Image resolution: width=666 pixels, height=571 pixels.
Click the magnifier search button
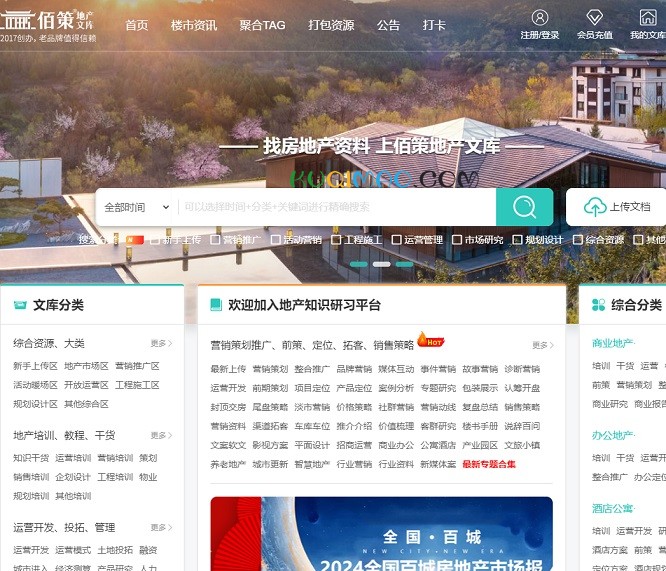coord(524,207)
